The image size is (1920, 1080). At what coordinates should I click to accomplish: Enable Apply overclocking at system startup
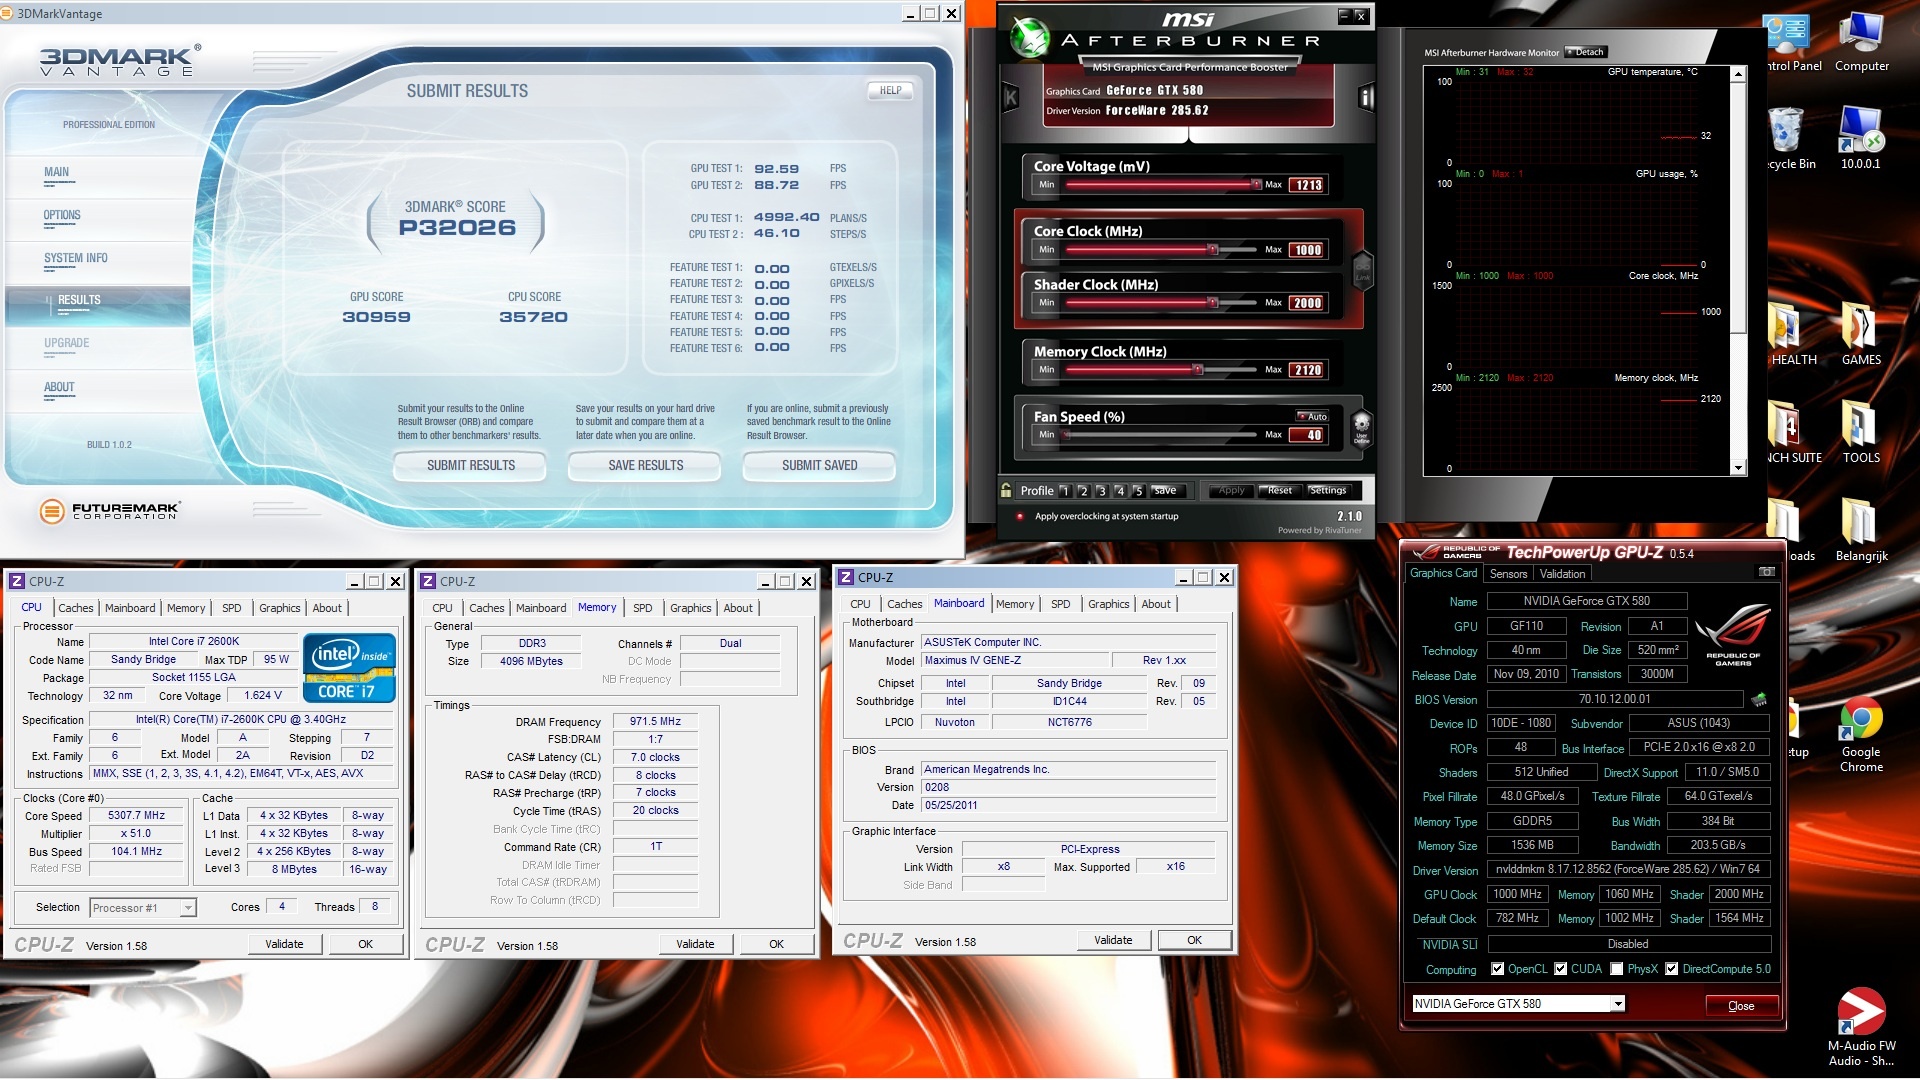tap(1019, 516)
